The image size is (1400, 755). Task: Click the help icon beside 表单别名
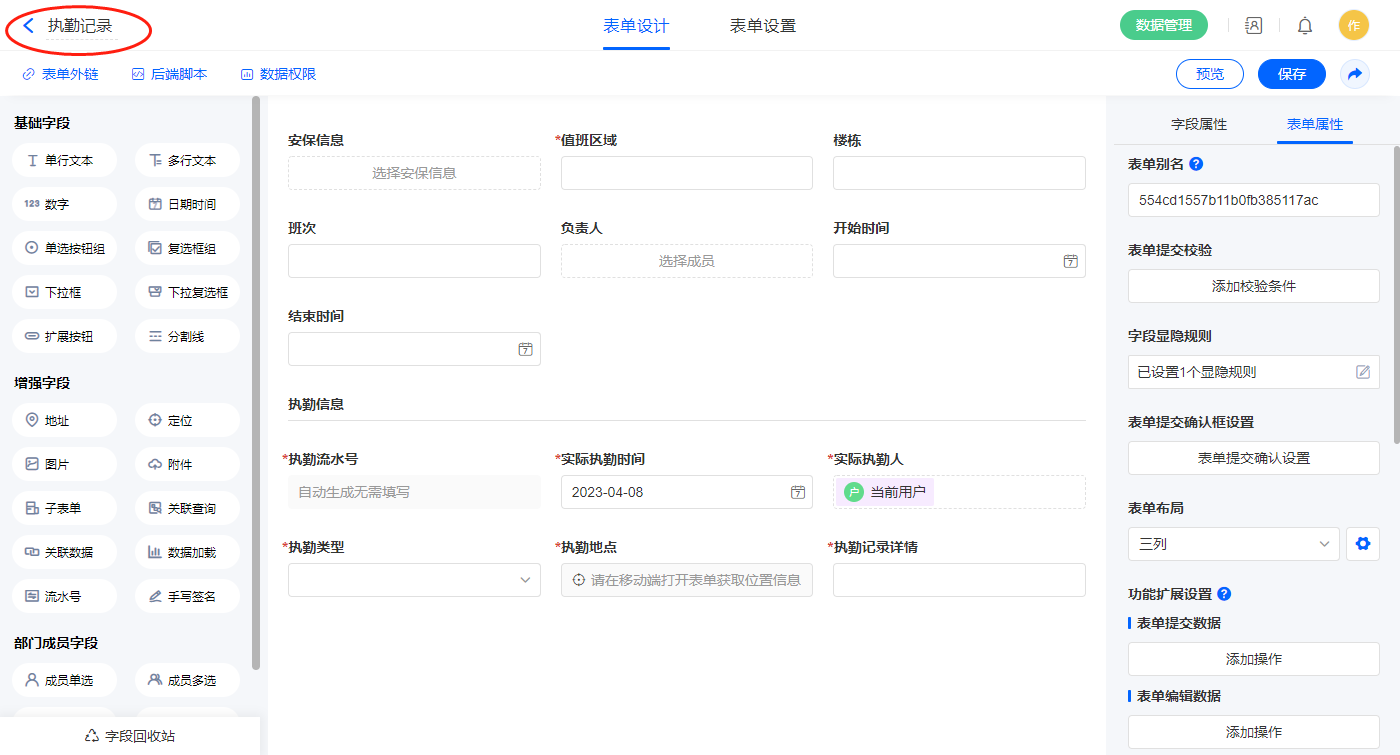[x=1196, y=164]
